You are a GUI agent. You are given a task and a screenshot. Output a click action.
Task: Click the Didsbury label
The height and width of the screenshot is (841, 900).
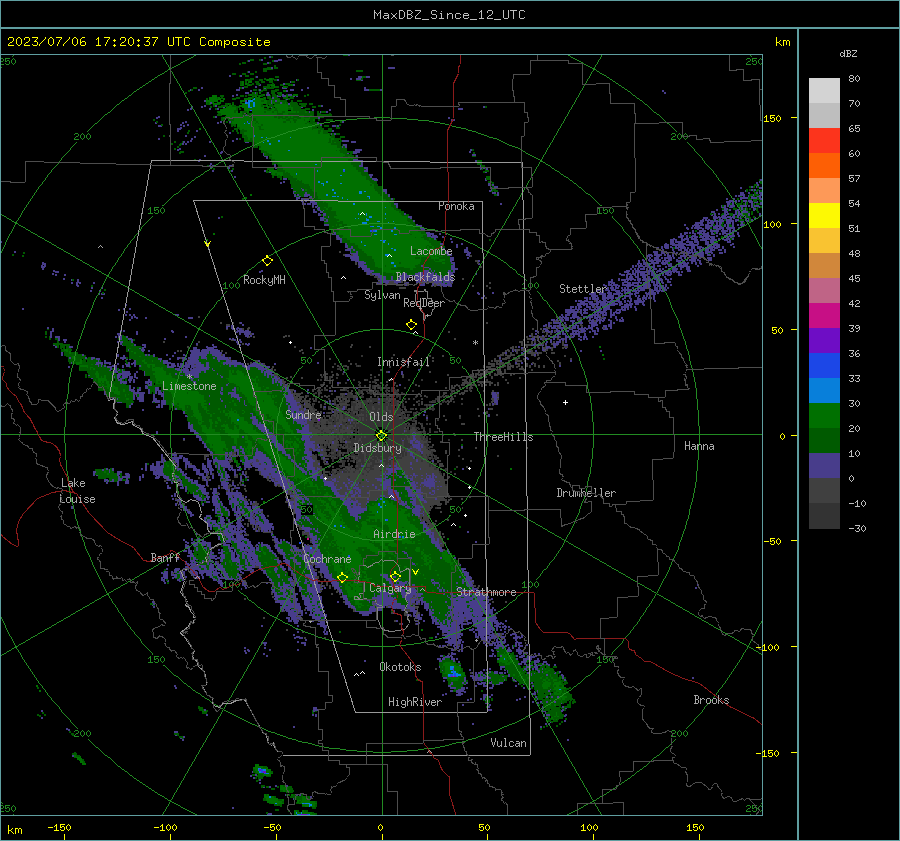point(377,448)
